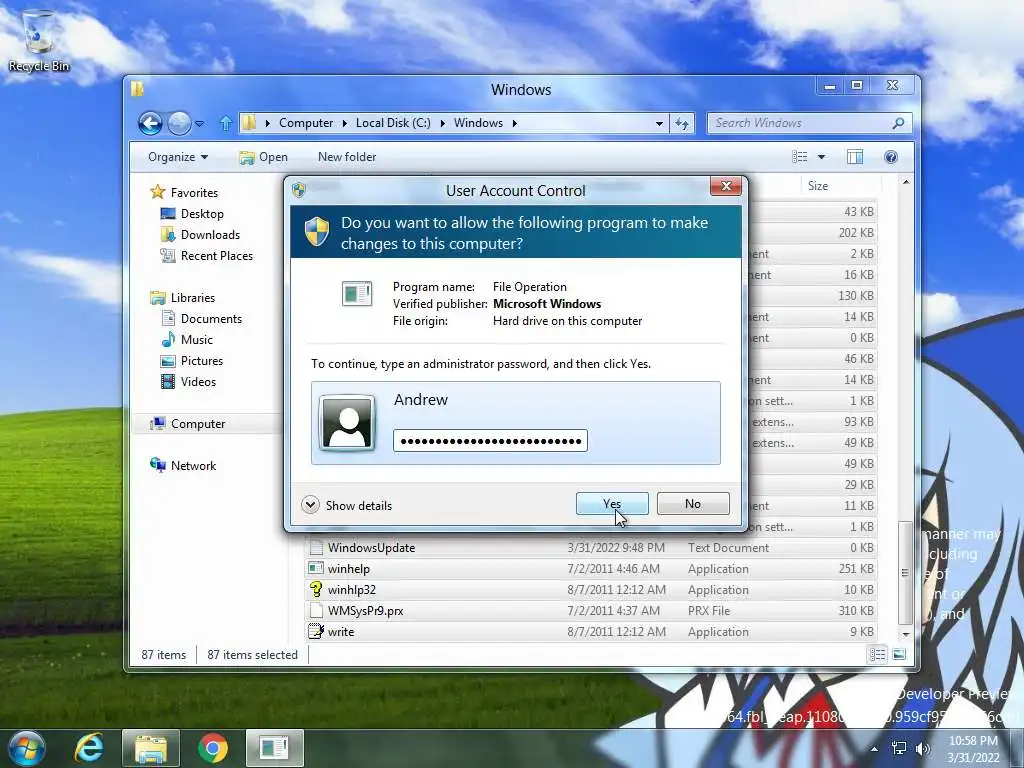Change the view with the view icon
This screenshot has height=768, width=1024.
(x=799, y=157)
